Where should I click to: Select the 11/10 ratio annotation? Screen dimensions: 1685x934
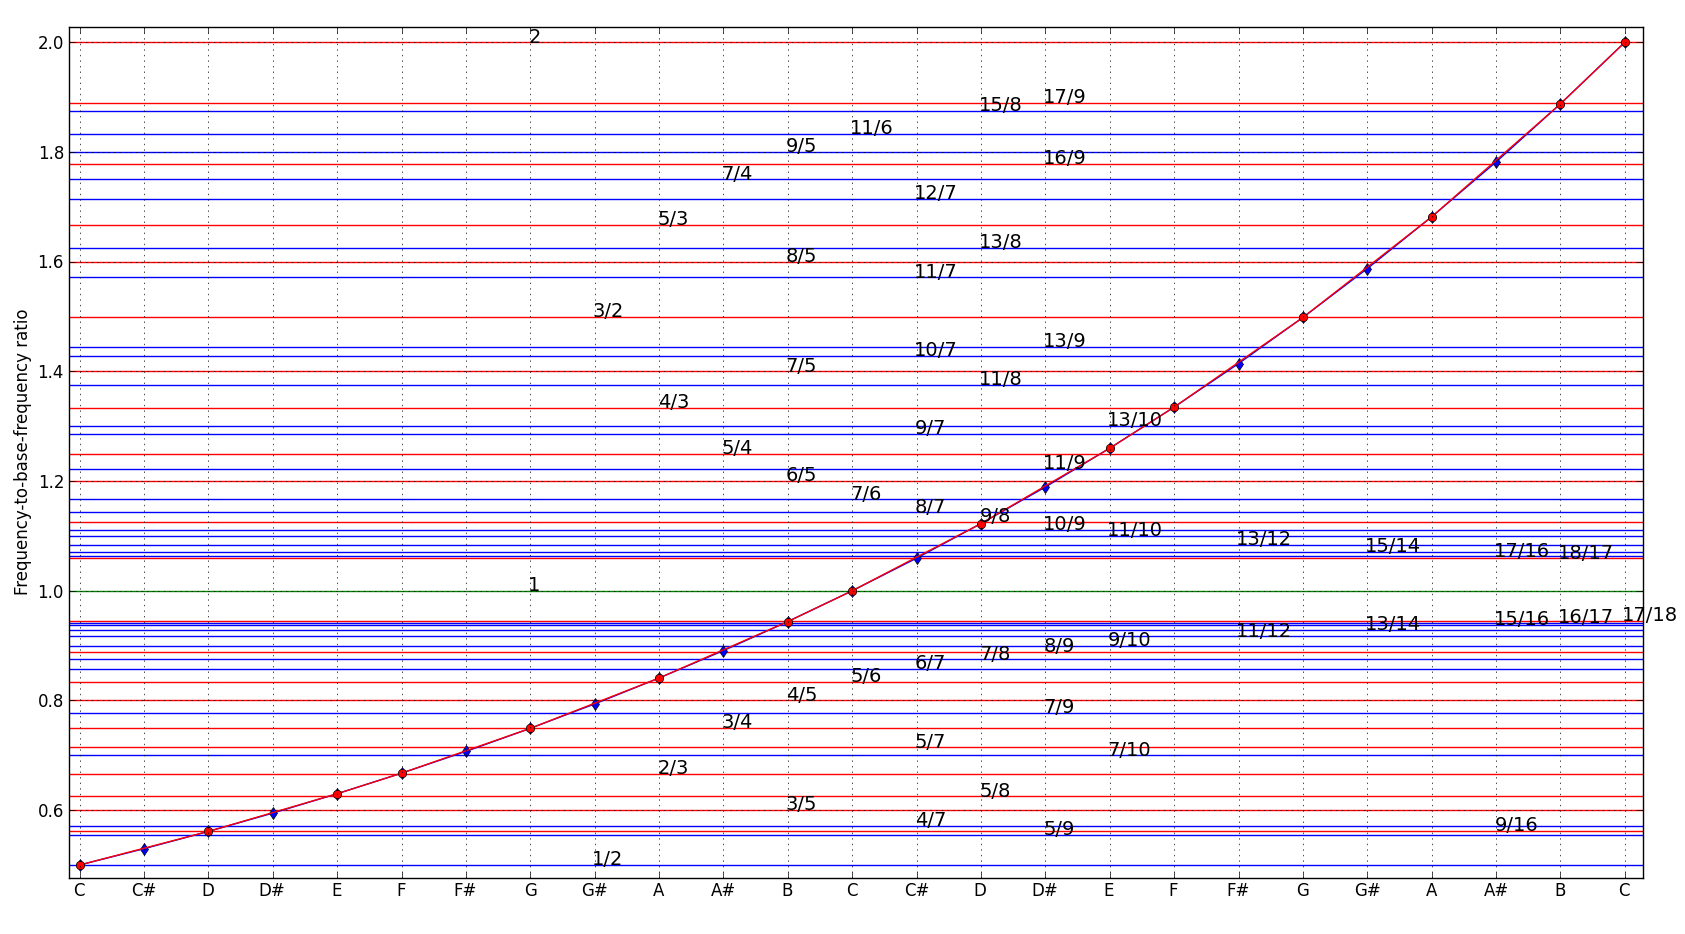pyautogui.click(x=1134, y=530)
